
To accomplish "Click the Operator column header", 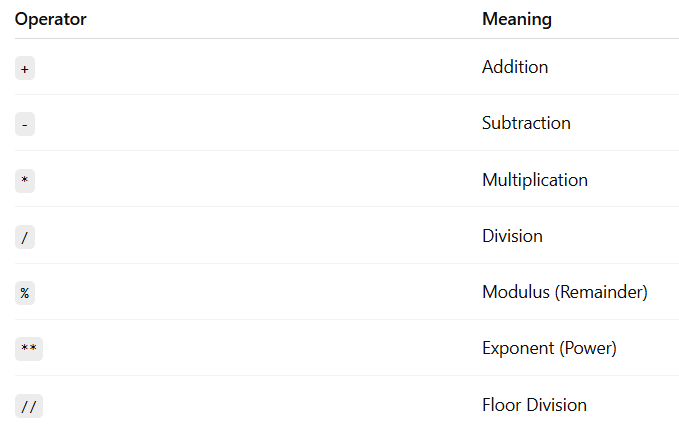I will (x=51, y=19).
